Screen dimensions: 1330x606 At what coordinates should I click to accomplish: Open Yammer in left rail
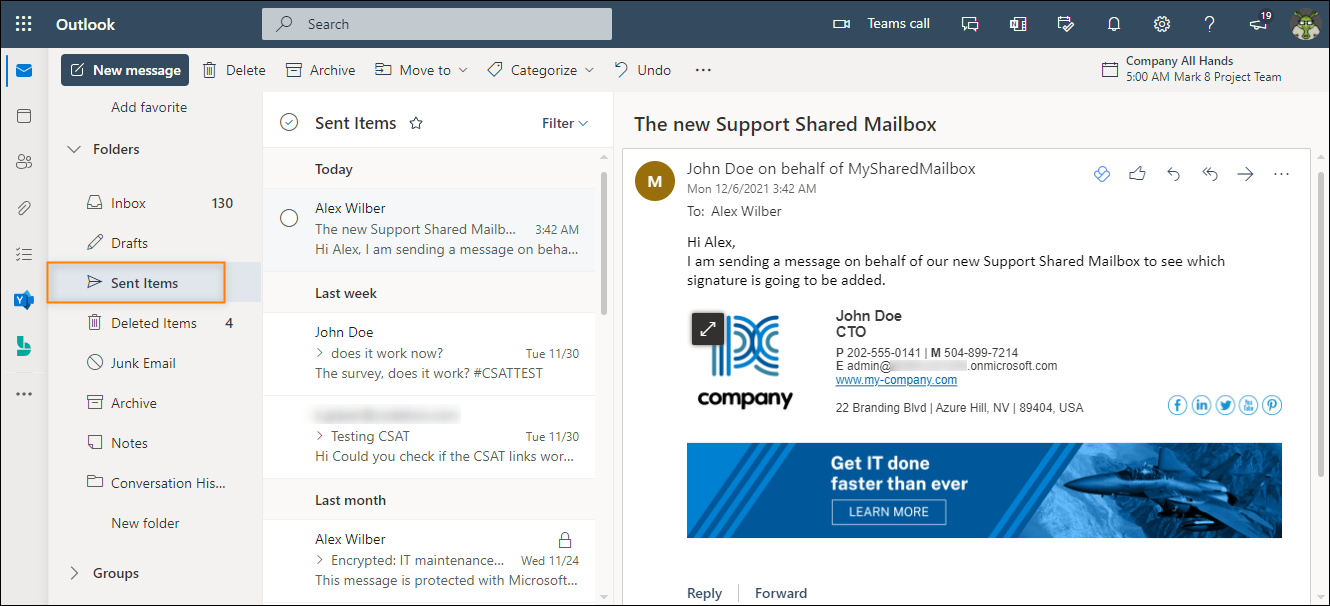[24, 300]
